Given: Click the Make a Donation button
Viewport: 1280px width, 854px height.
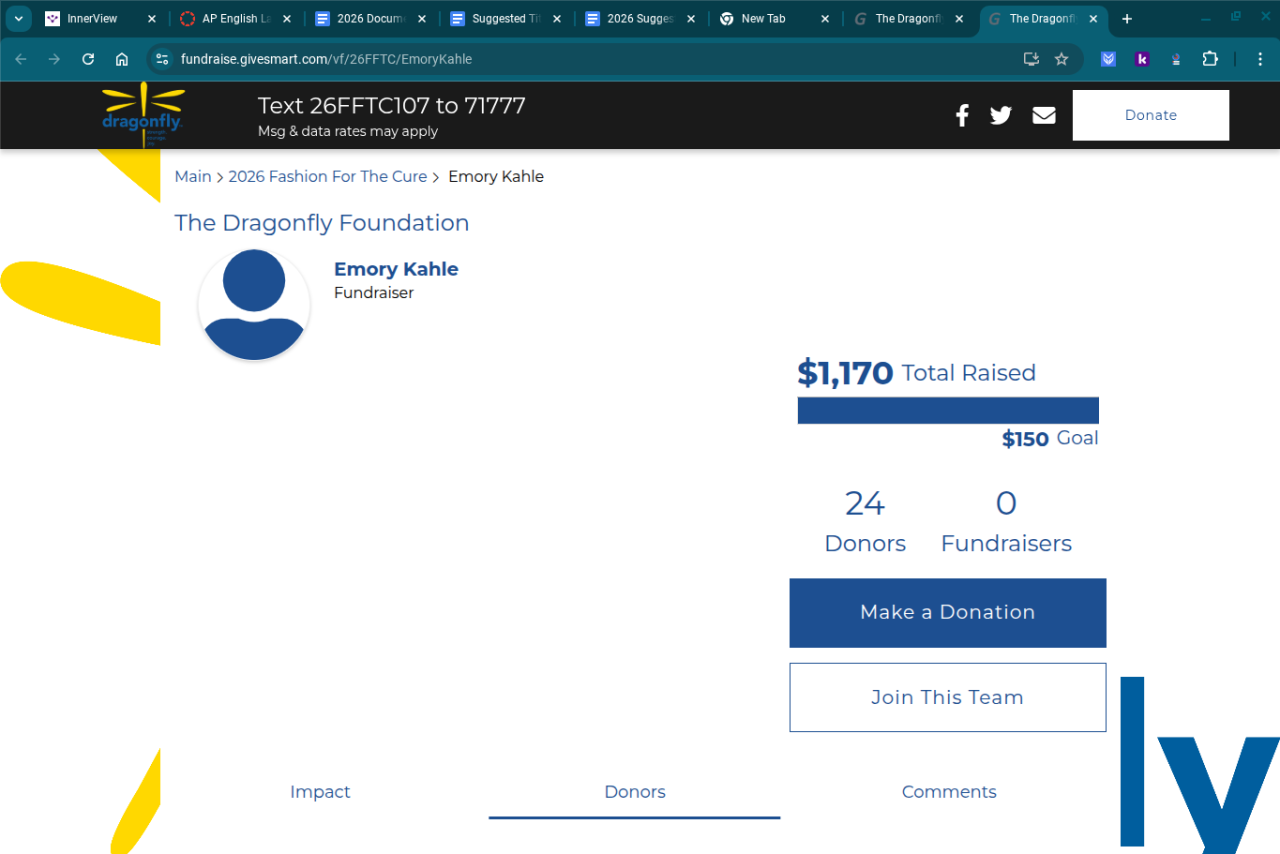Looking at the screenshot, I should click(948, 613).
